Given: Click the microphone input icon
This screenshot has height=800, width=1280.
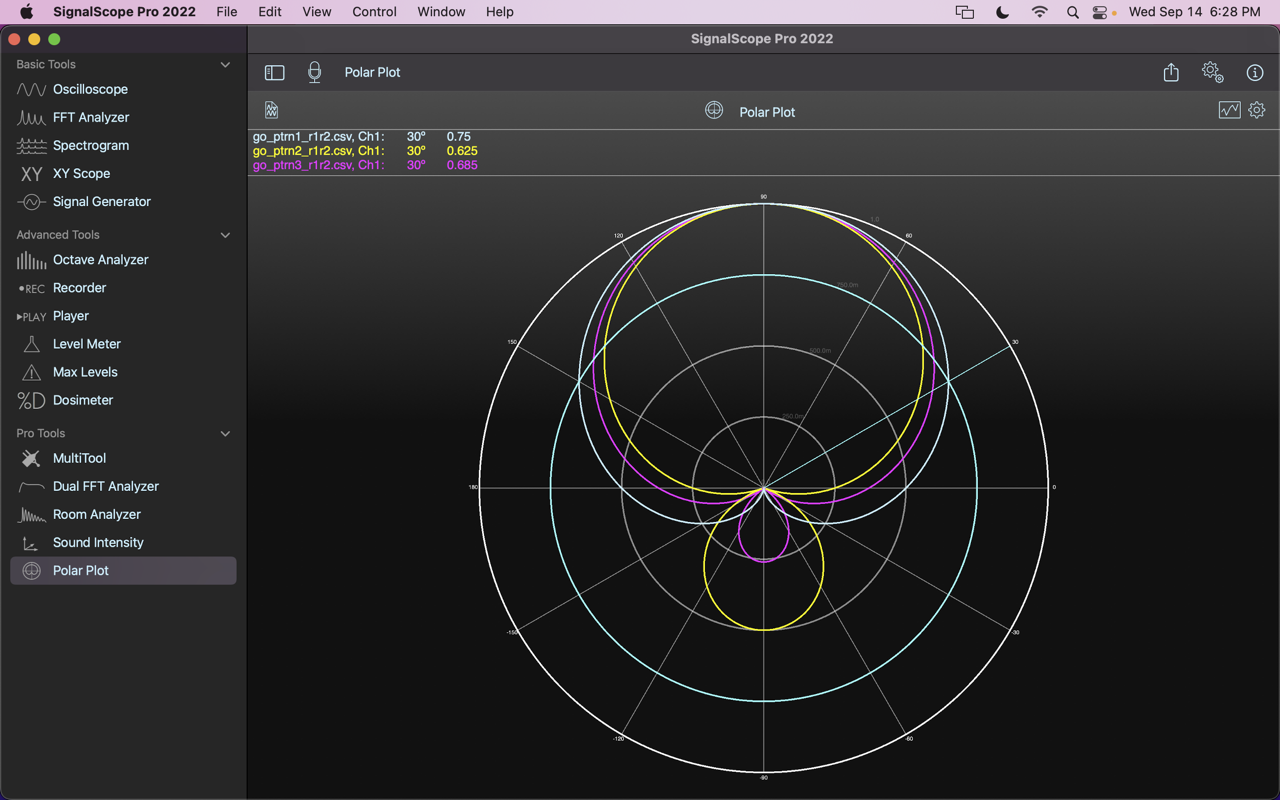Looking at the screenshot, I should [x=314, y=72].
